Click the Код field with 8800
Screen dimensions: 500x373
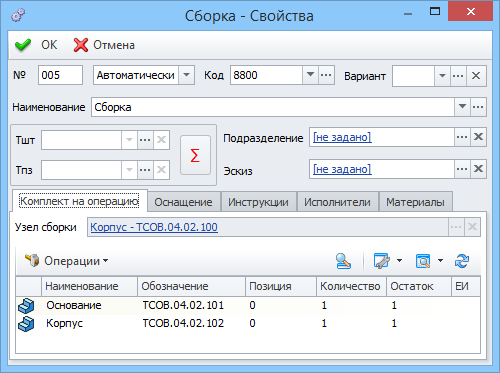tap(266, 75)
